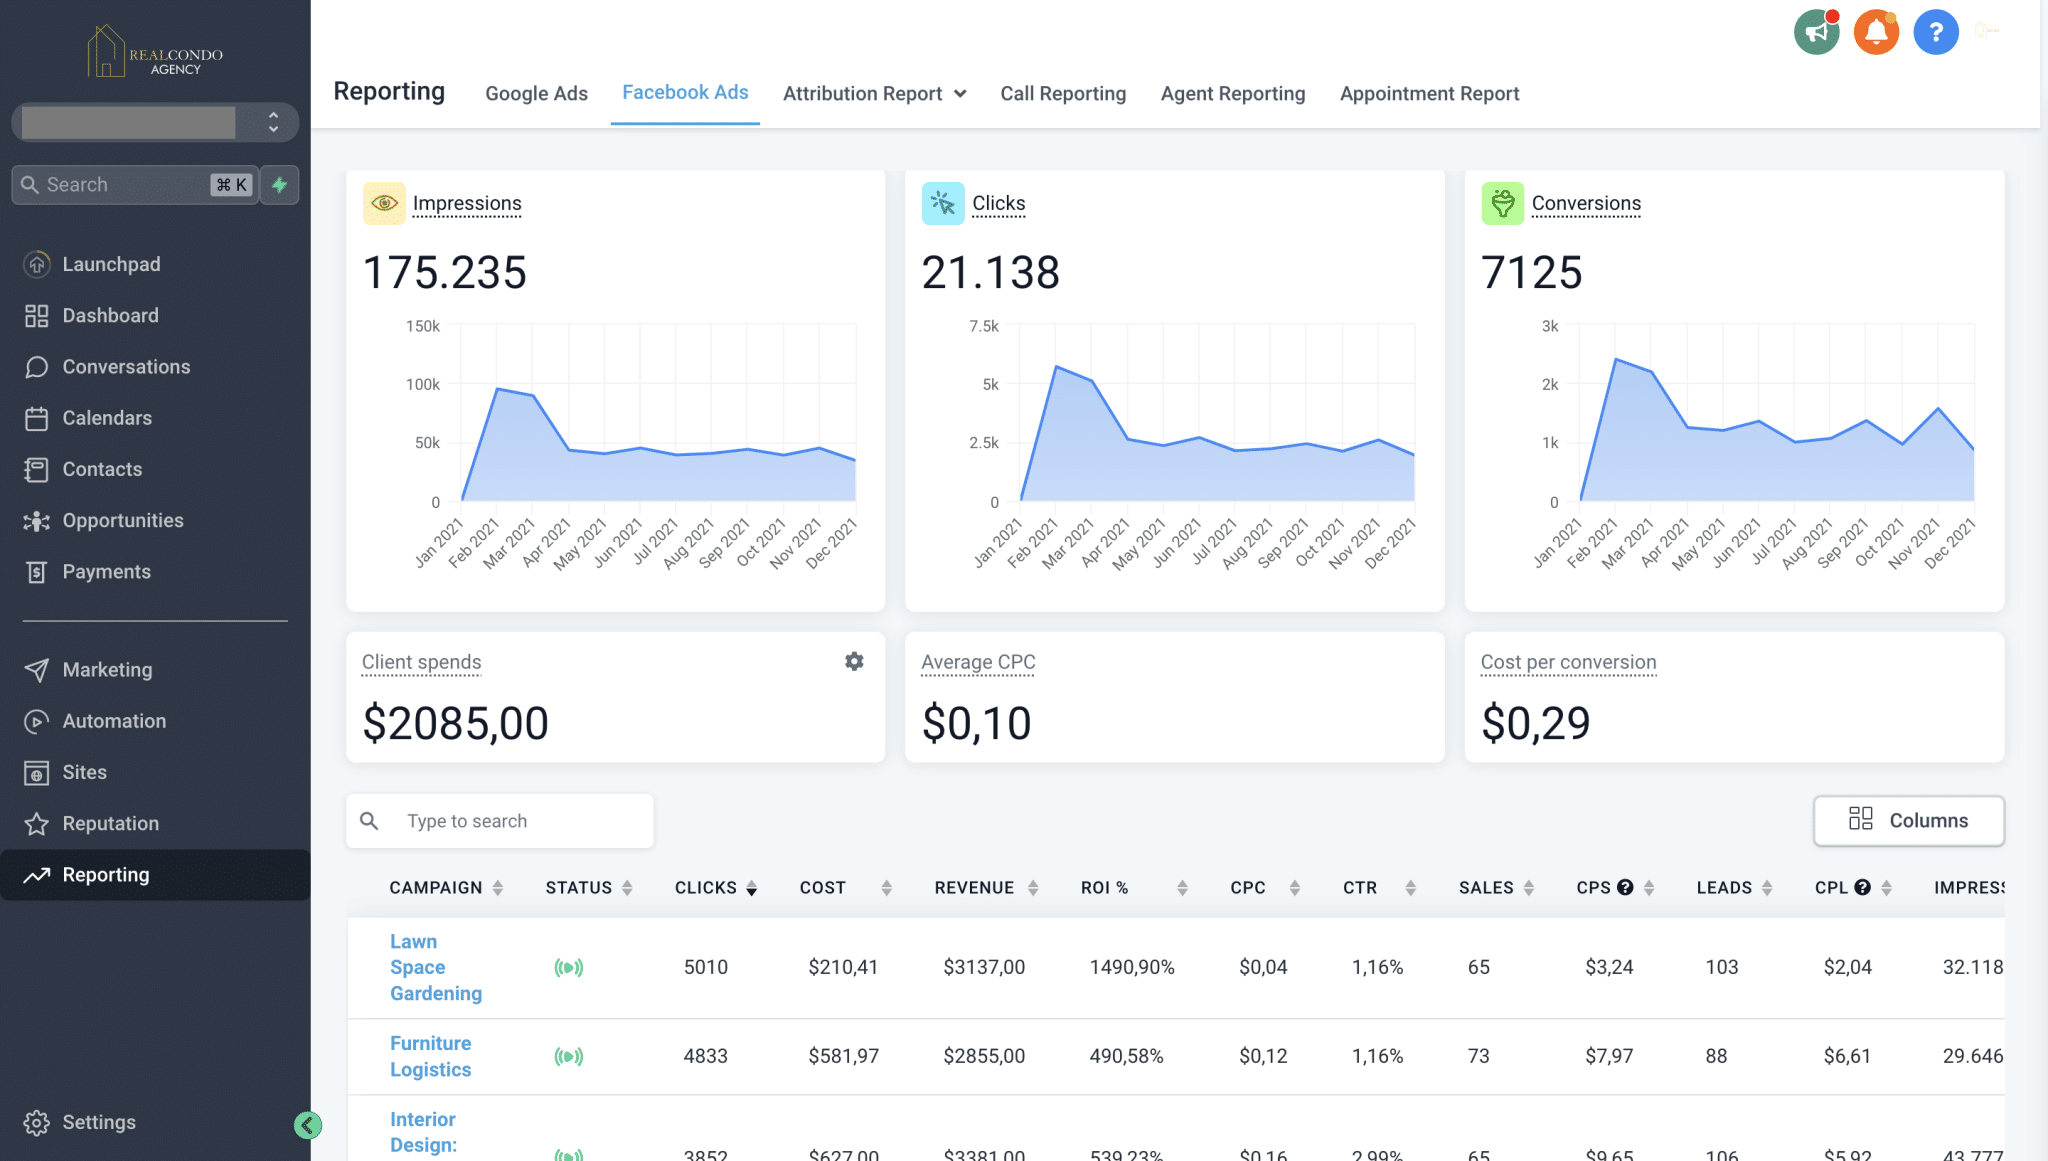The height and width of the screenshot is (1161, 2048).
Task: Click the Type to search campaign field
Action: coord(500,821)
